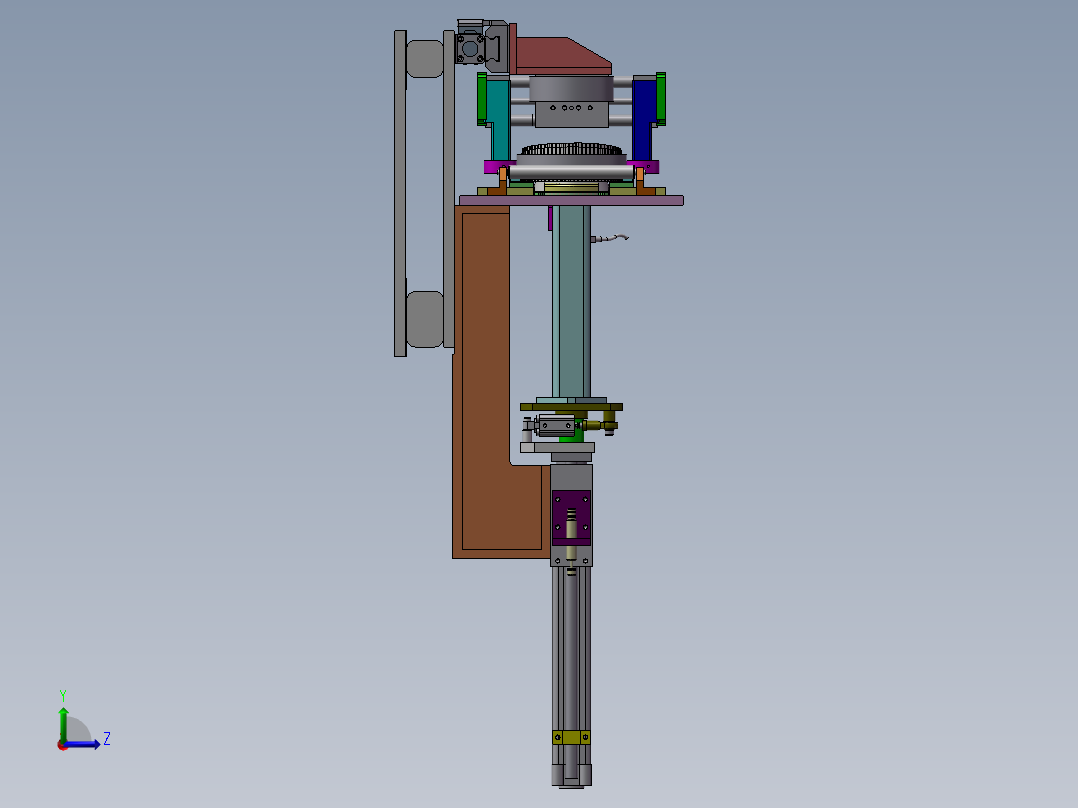The image size is (1078, 808).
Task: Select the right magenta block
Action: 648,167
